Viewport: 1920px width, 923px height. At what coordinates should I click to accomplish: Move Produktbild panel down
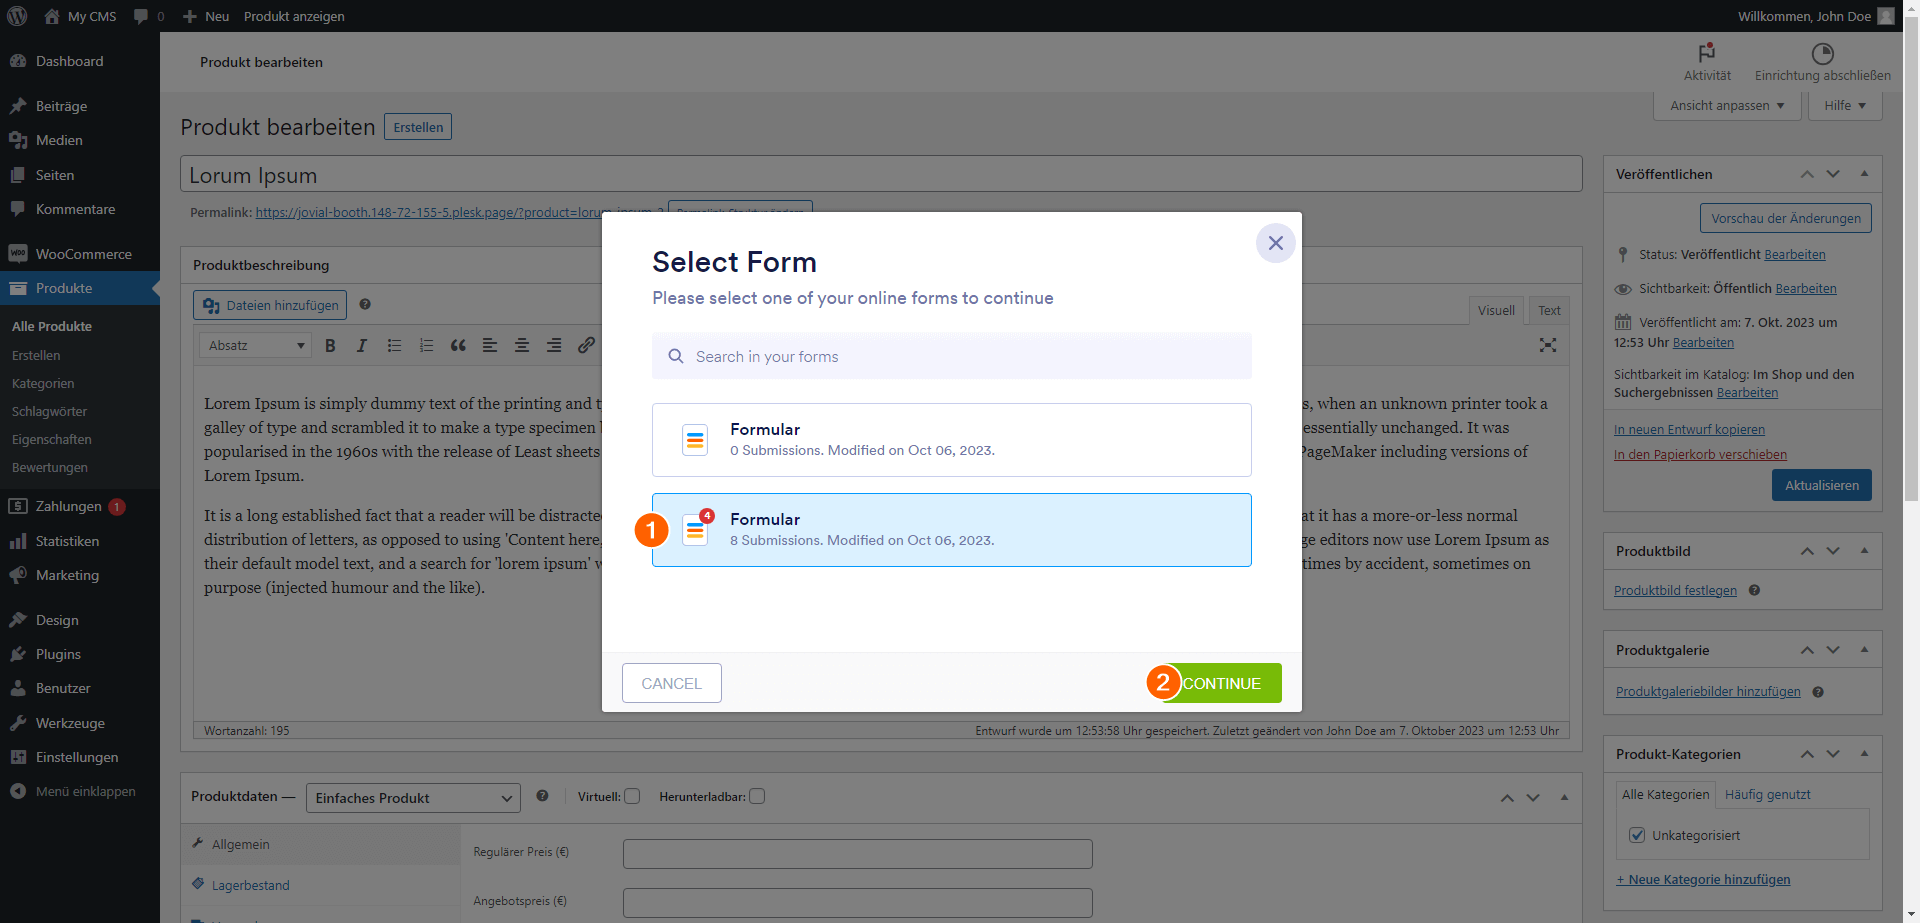click(1833, 551)
